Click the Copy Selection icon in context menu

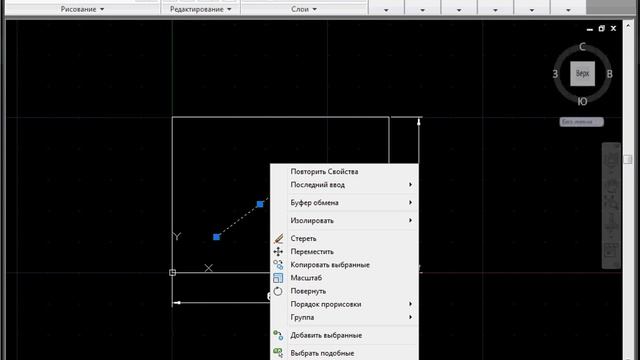tap(278, 264)
